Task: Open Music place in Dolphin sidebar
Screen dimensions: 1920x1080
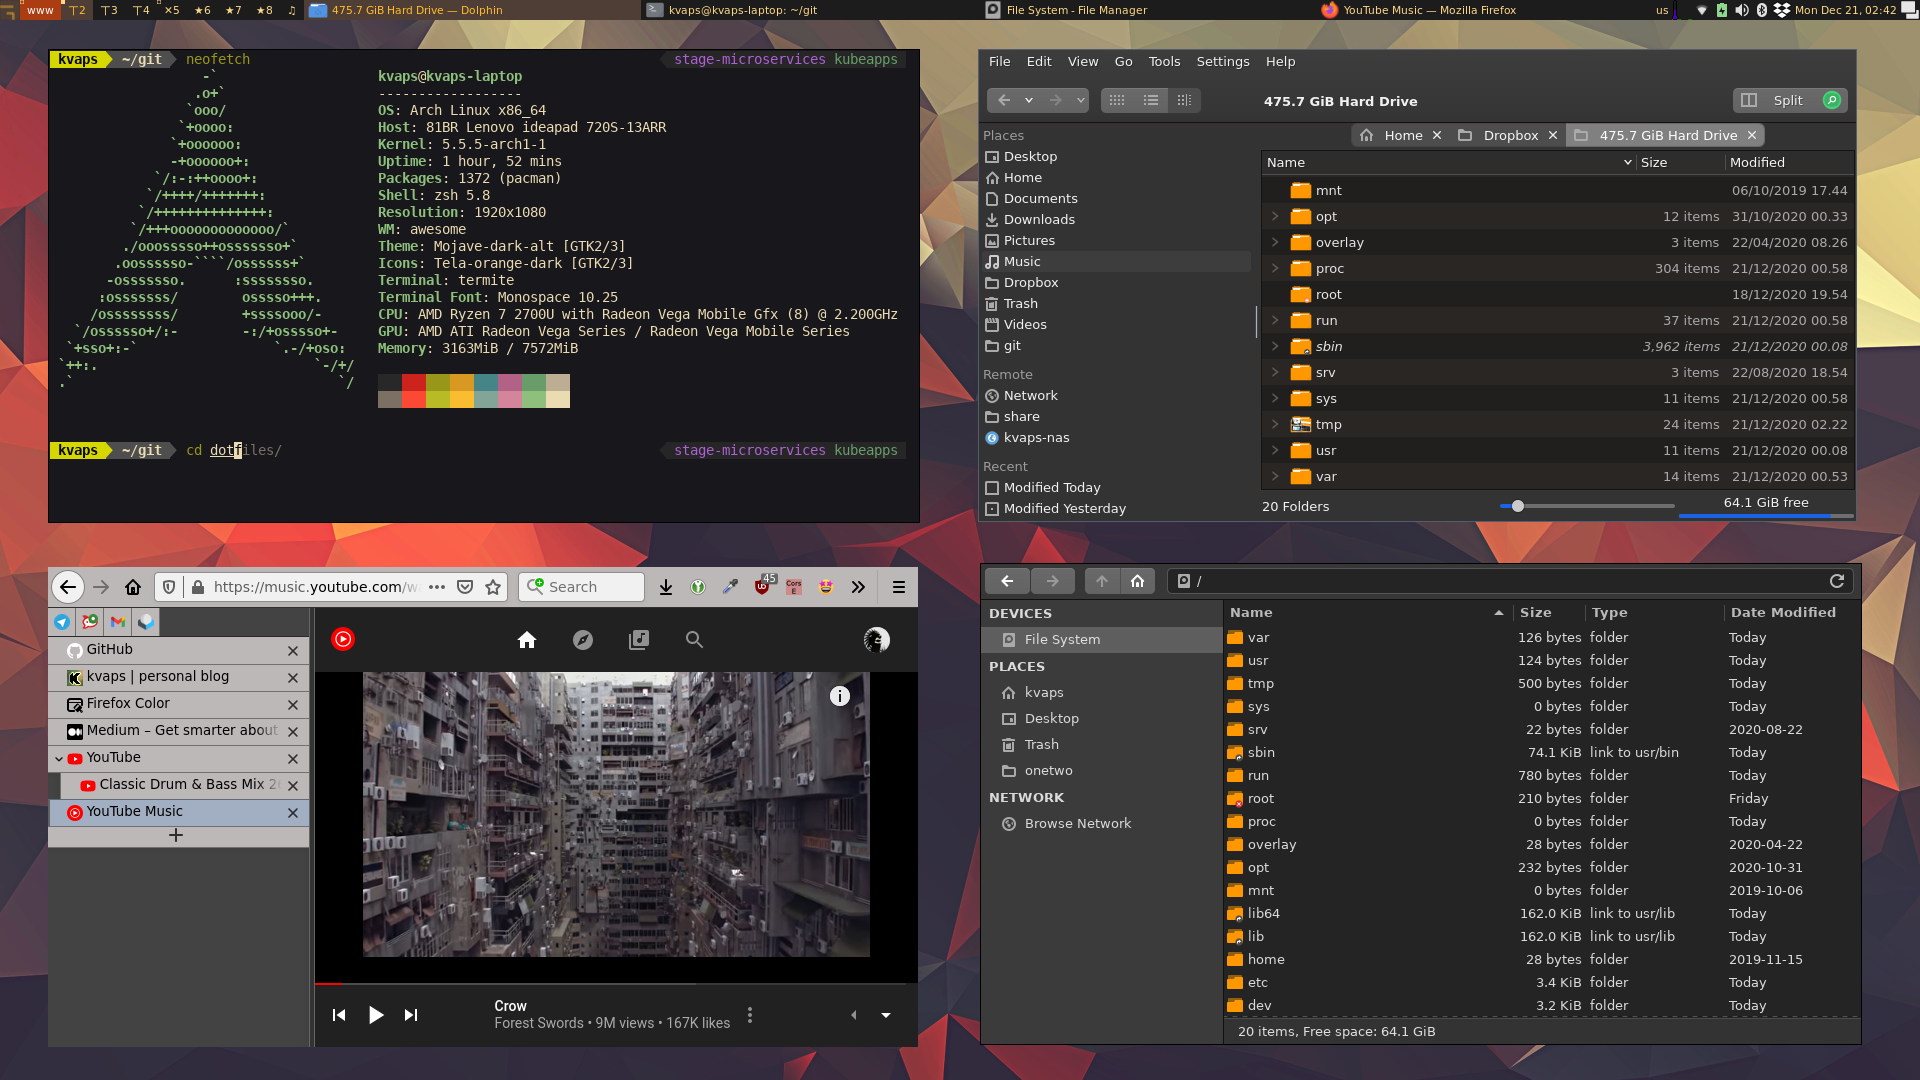Action: (x=1115, y=261)
